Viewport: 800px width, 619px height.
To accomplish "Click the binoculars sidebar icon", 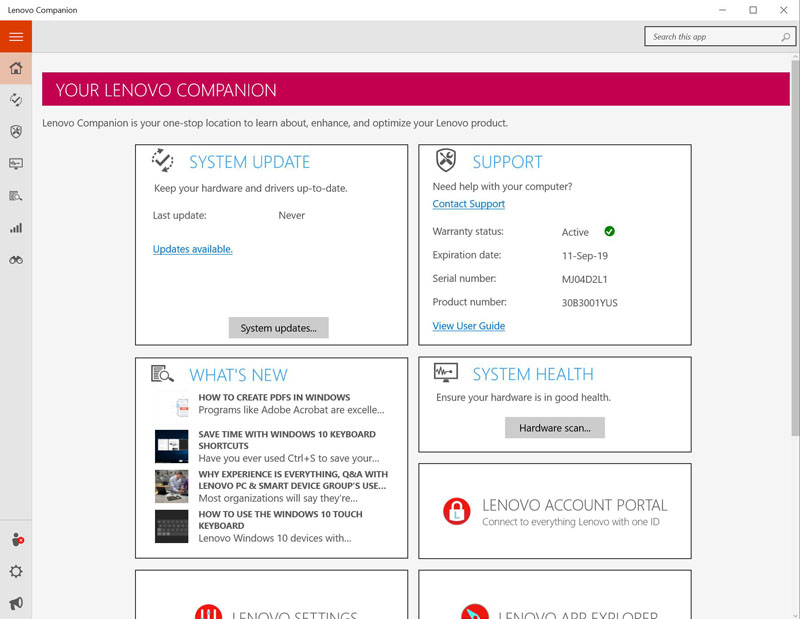I will pyautogui.click(x=16, y=260).
